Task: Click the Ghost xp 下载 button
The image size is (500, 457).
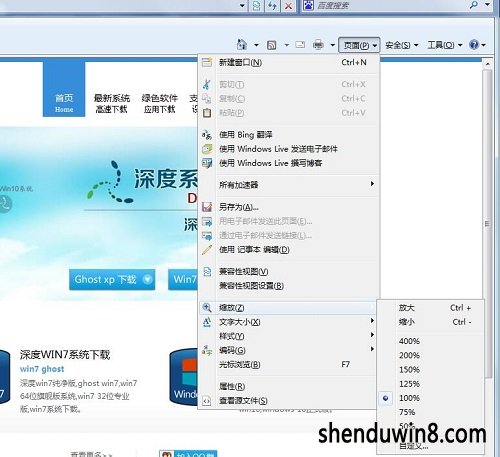Action: click(x=112, y=279)
